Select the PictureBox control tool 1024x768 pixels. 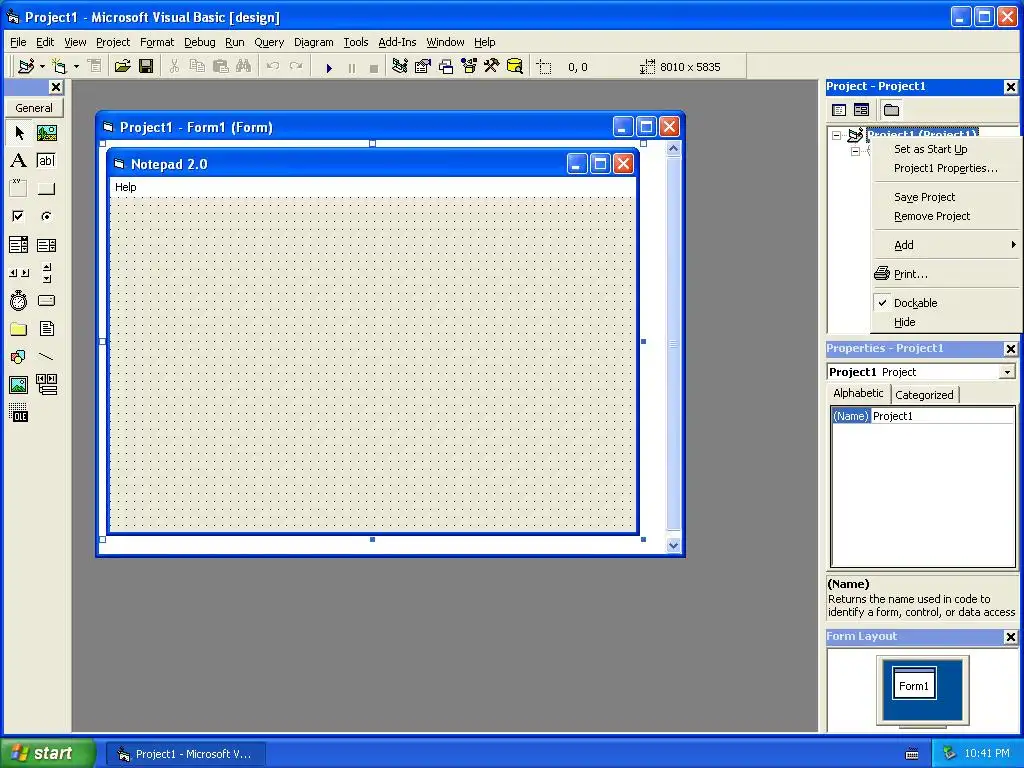coord(46,133)
